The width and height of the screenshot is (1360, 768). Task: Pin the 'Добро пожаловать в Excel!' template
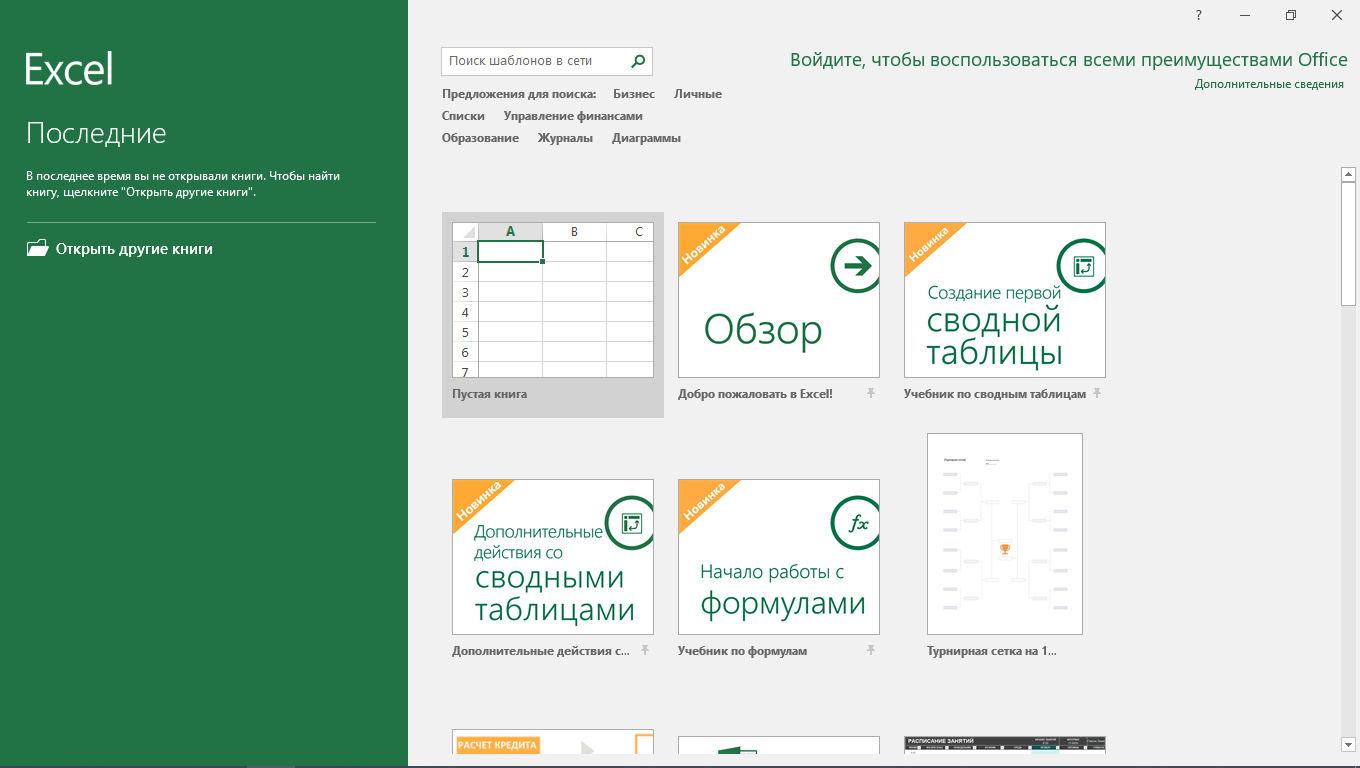tap(871, 394)
